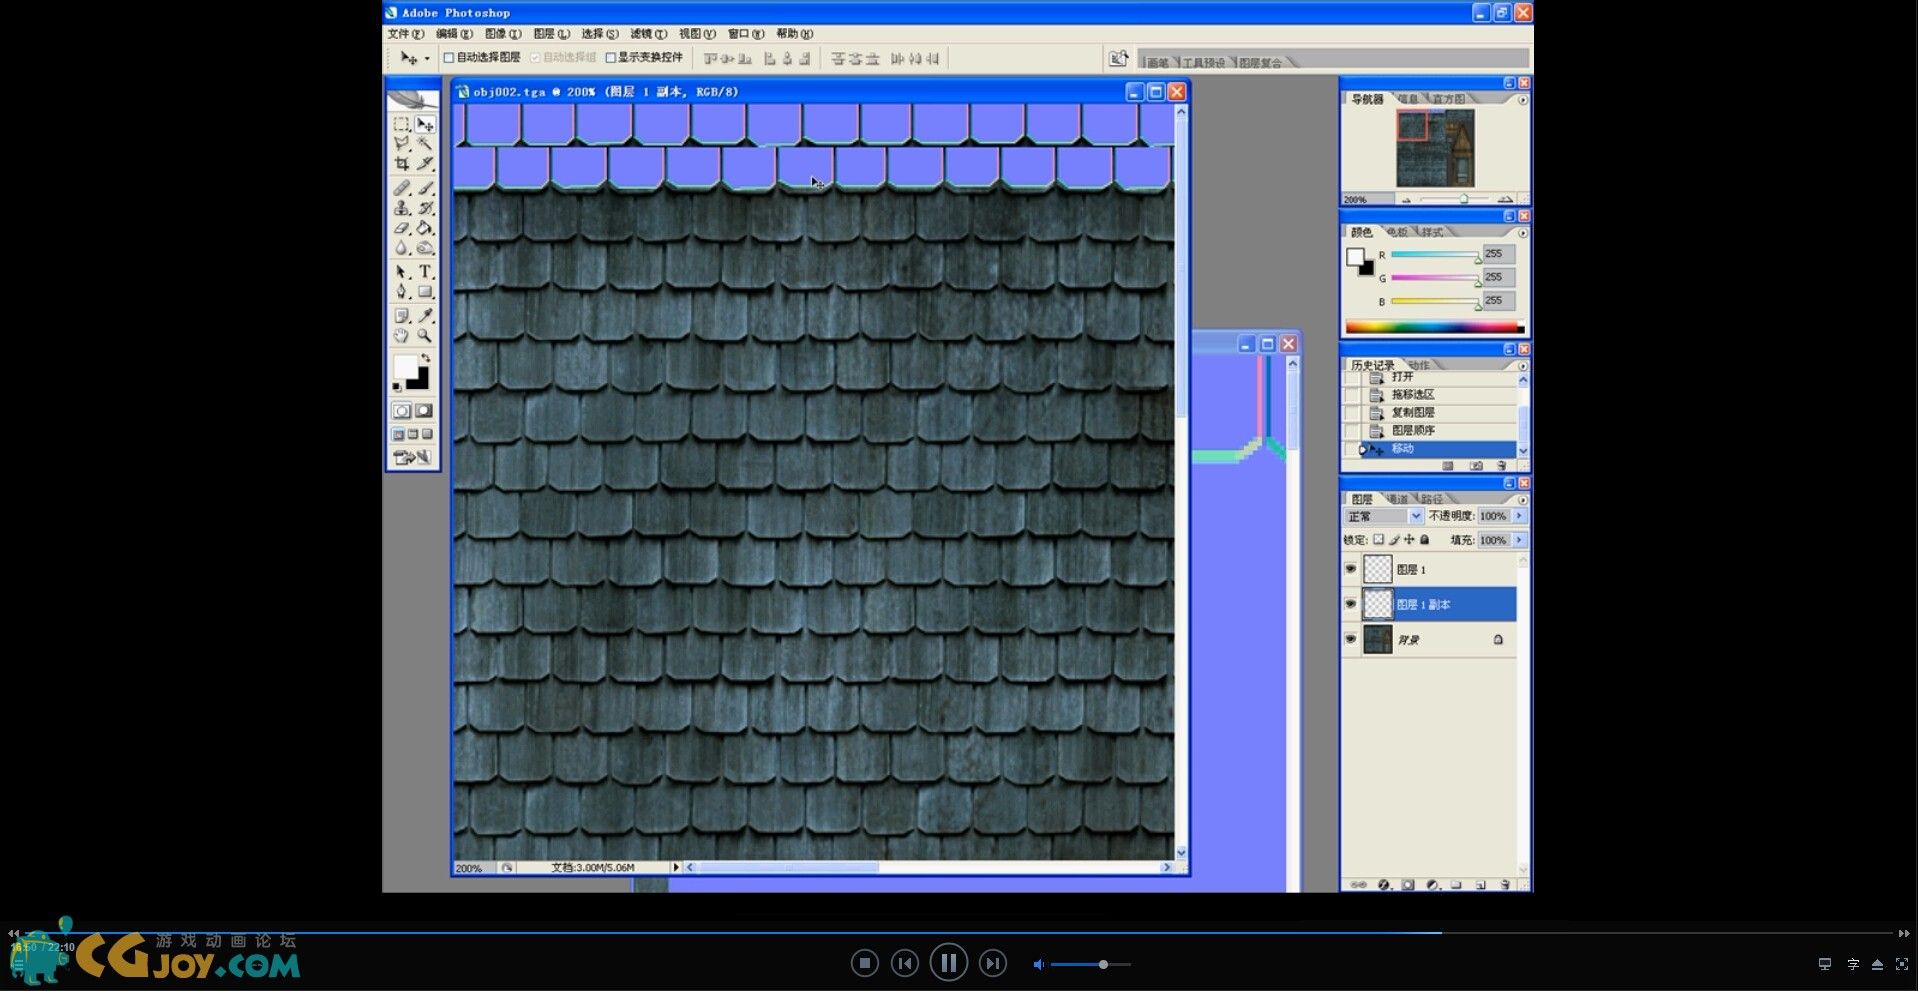This screenshot has width=1918, height=991.
Task: Open Color panel options menu arrow
Action: [1523, 232]
